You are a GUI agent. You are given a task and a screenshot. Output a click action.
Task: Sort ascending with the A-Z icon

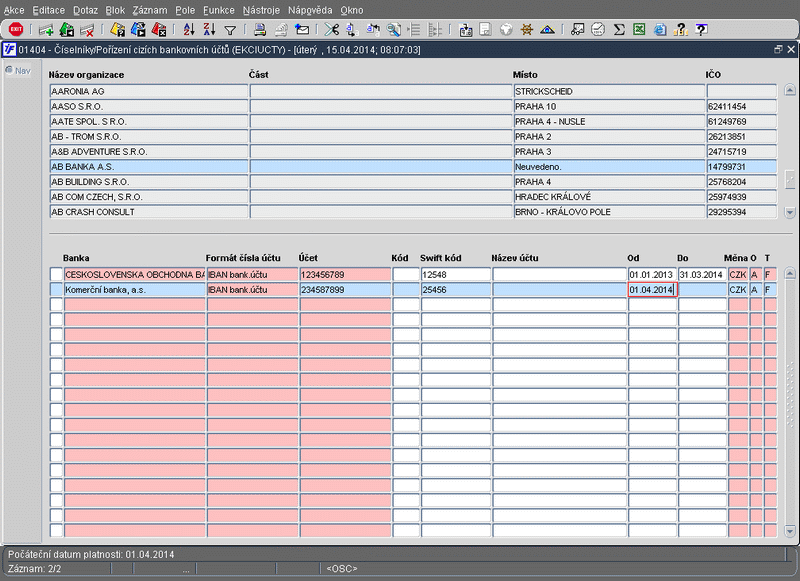coord(189,30)
